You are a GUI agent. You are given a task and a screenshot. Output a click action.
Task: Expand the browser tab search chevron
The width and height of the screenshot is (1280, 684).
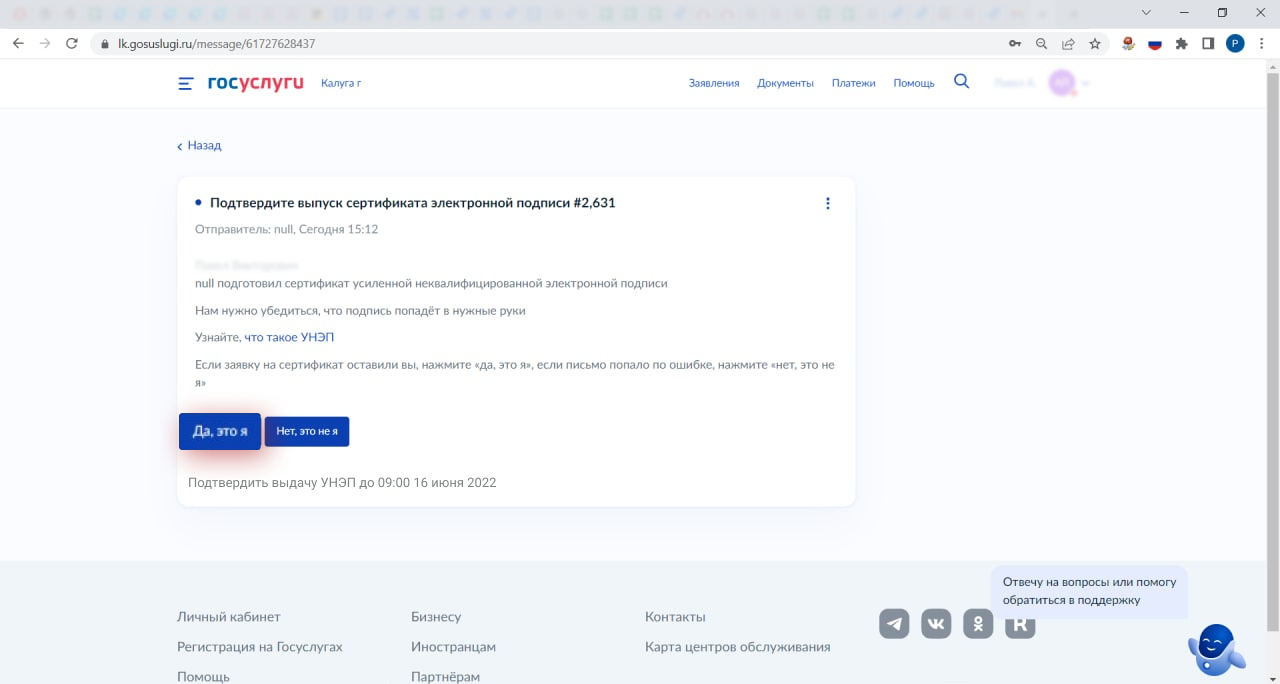tap(1146, 12)
